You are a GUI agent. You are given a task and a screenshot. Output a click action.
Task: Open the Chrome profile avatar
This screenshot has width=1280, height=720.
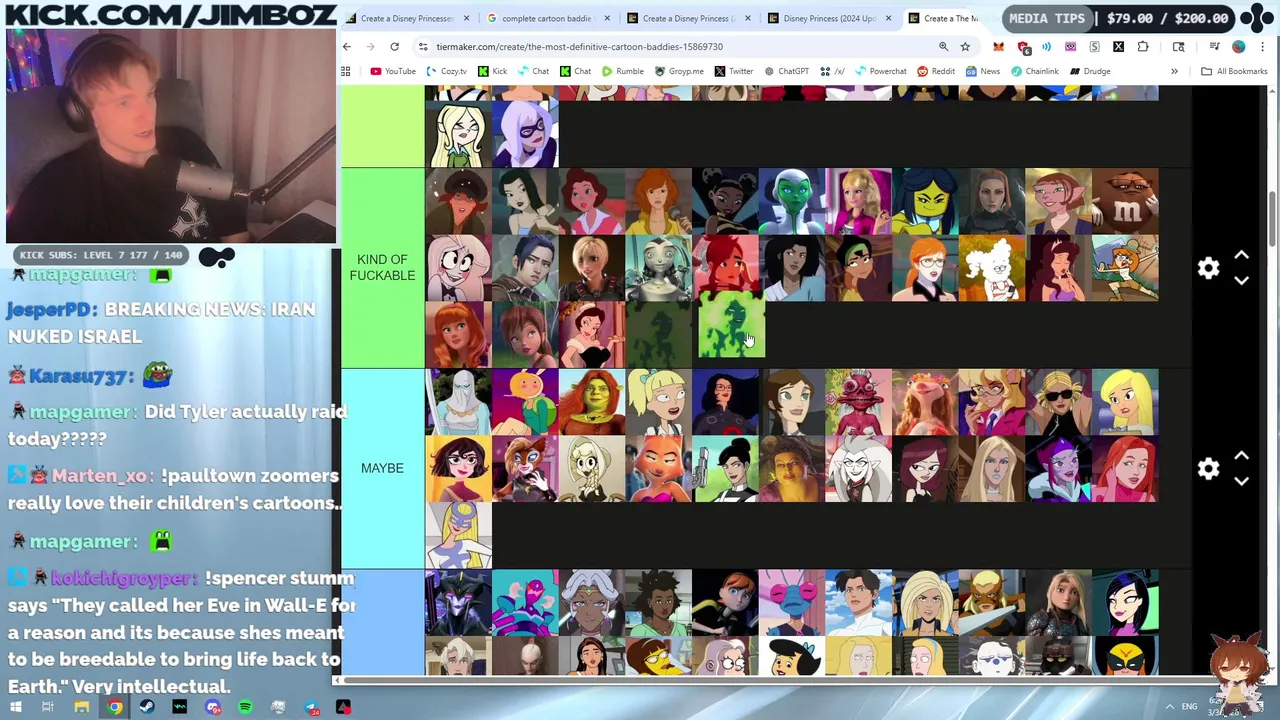1238,46
